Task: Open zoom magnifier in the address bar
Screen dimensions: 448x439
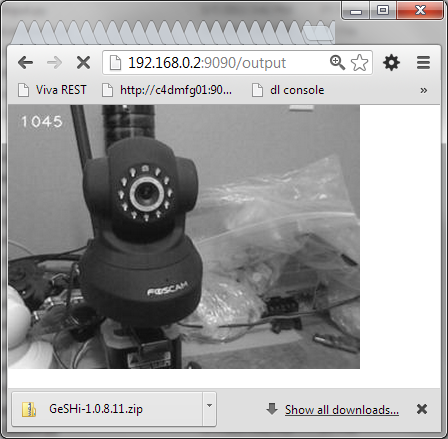Action: click(337, 62)
